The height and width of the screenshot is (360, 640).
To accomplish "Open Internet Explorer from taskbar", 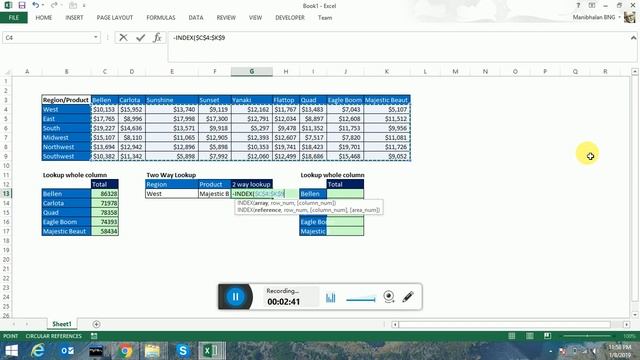I will [x=38, y=351].
